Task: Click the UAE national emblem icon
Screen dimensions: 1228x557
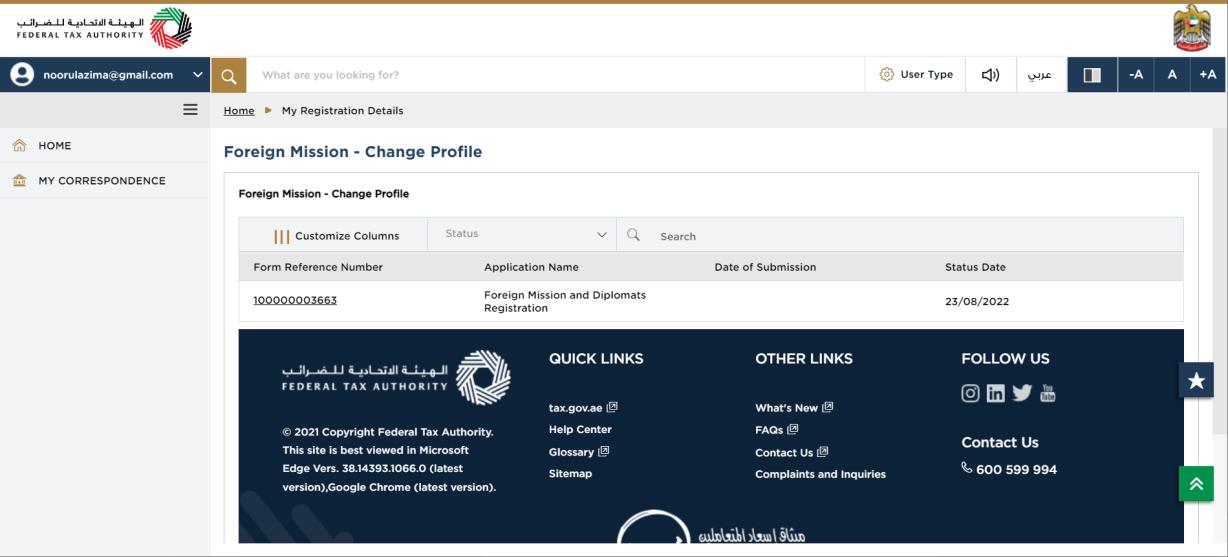Action: coord(1191,29)
